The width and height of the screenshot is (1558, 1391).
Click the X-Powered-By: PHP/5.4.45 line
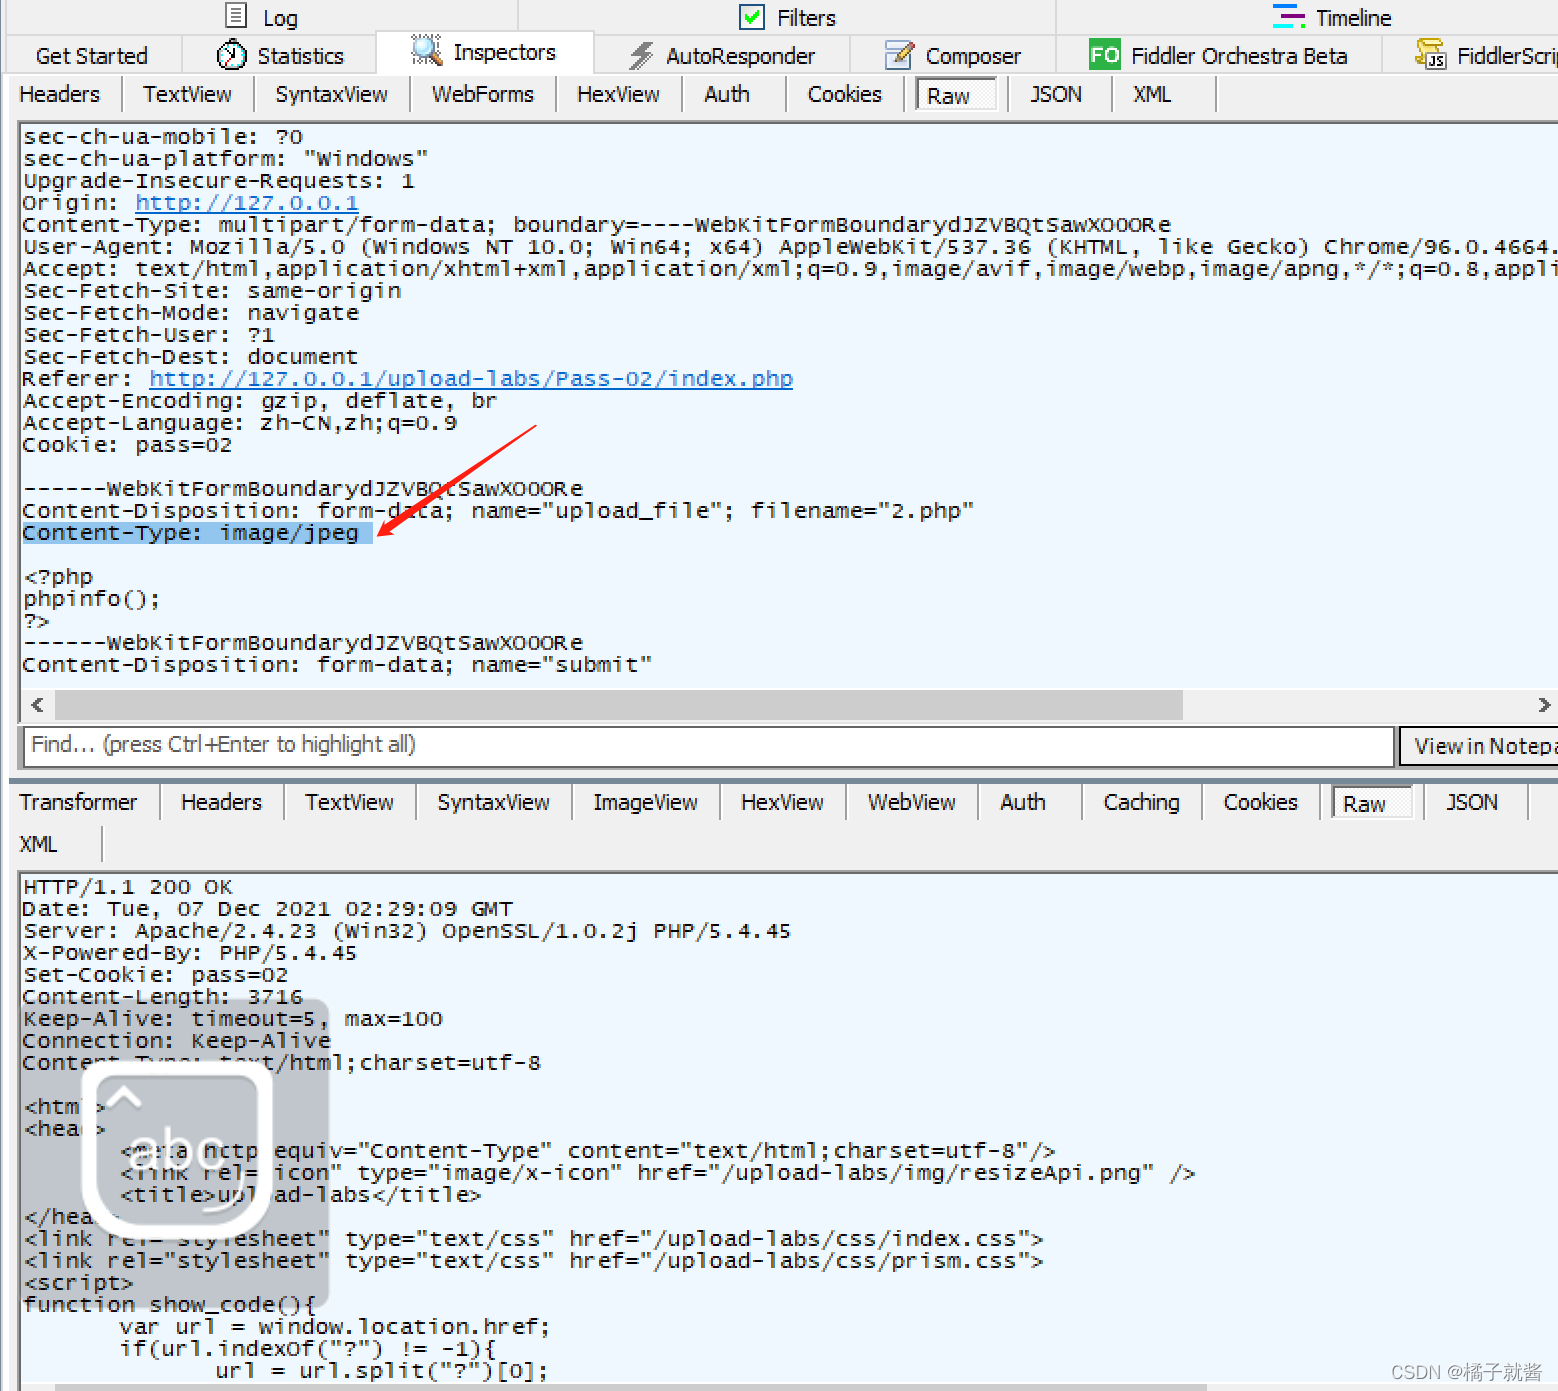click(189, 953)
